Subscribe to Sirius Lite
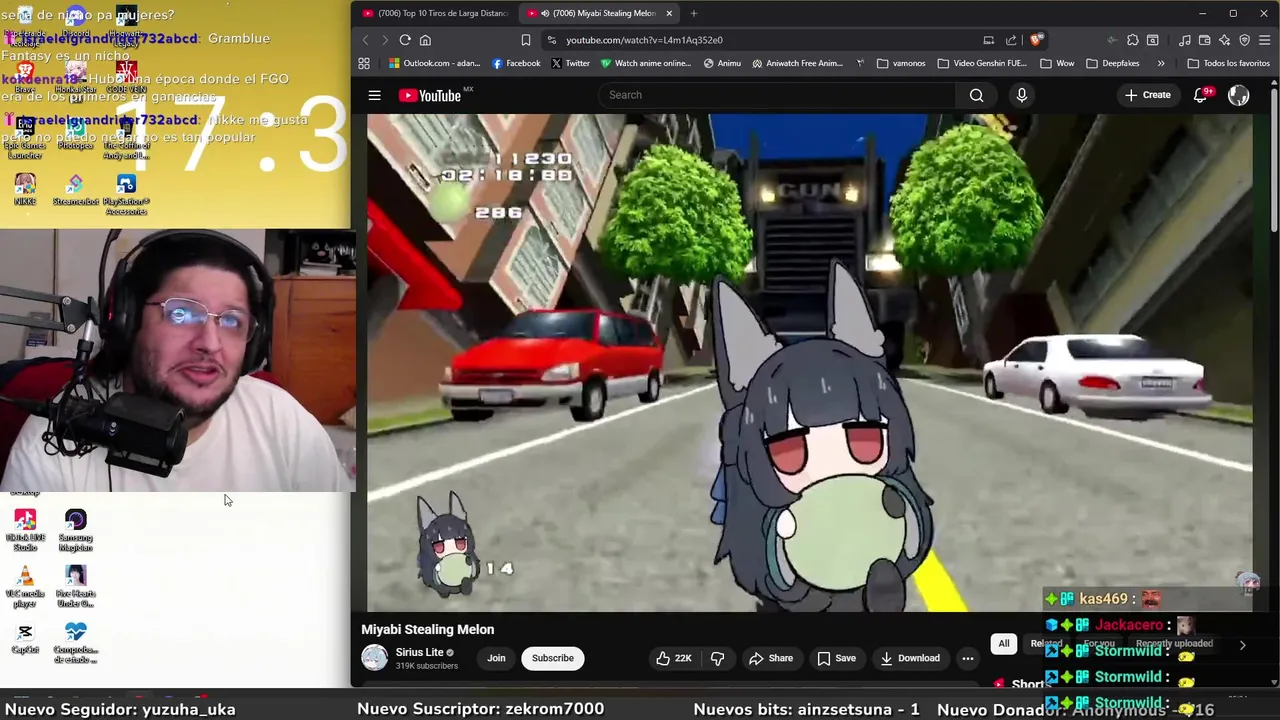1280x720 pixels. (x=552, y=658)
